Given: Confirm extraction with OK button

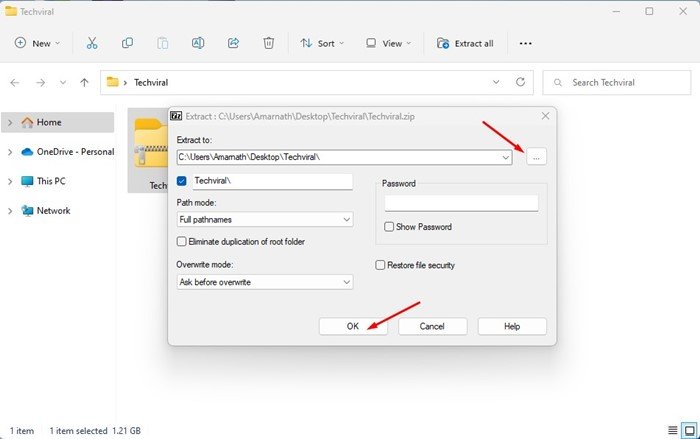Looking at the screenshot, I should click(353, 326).
